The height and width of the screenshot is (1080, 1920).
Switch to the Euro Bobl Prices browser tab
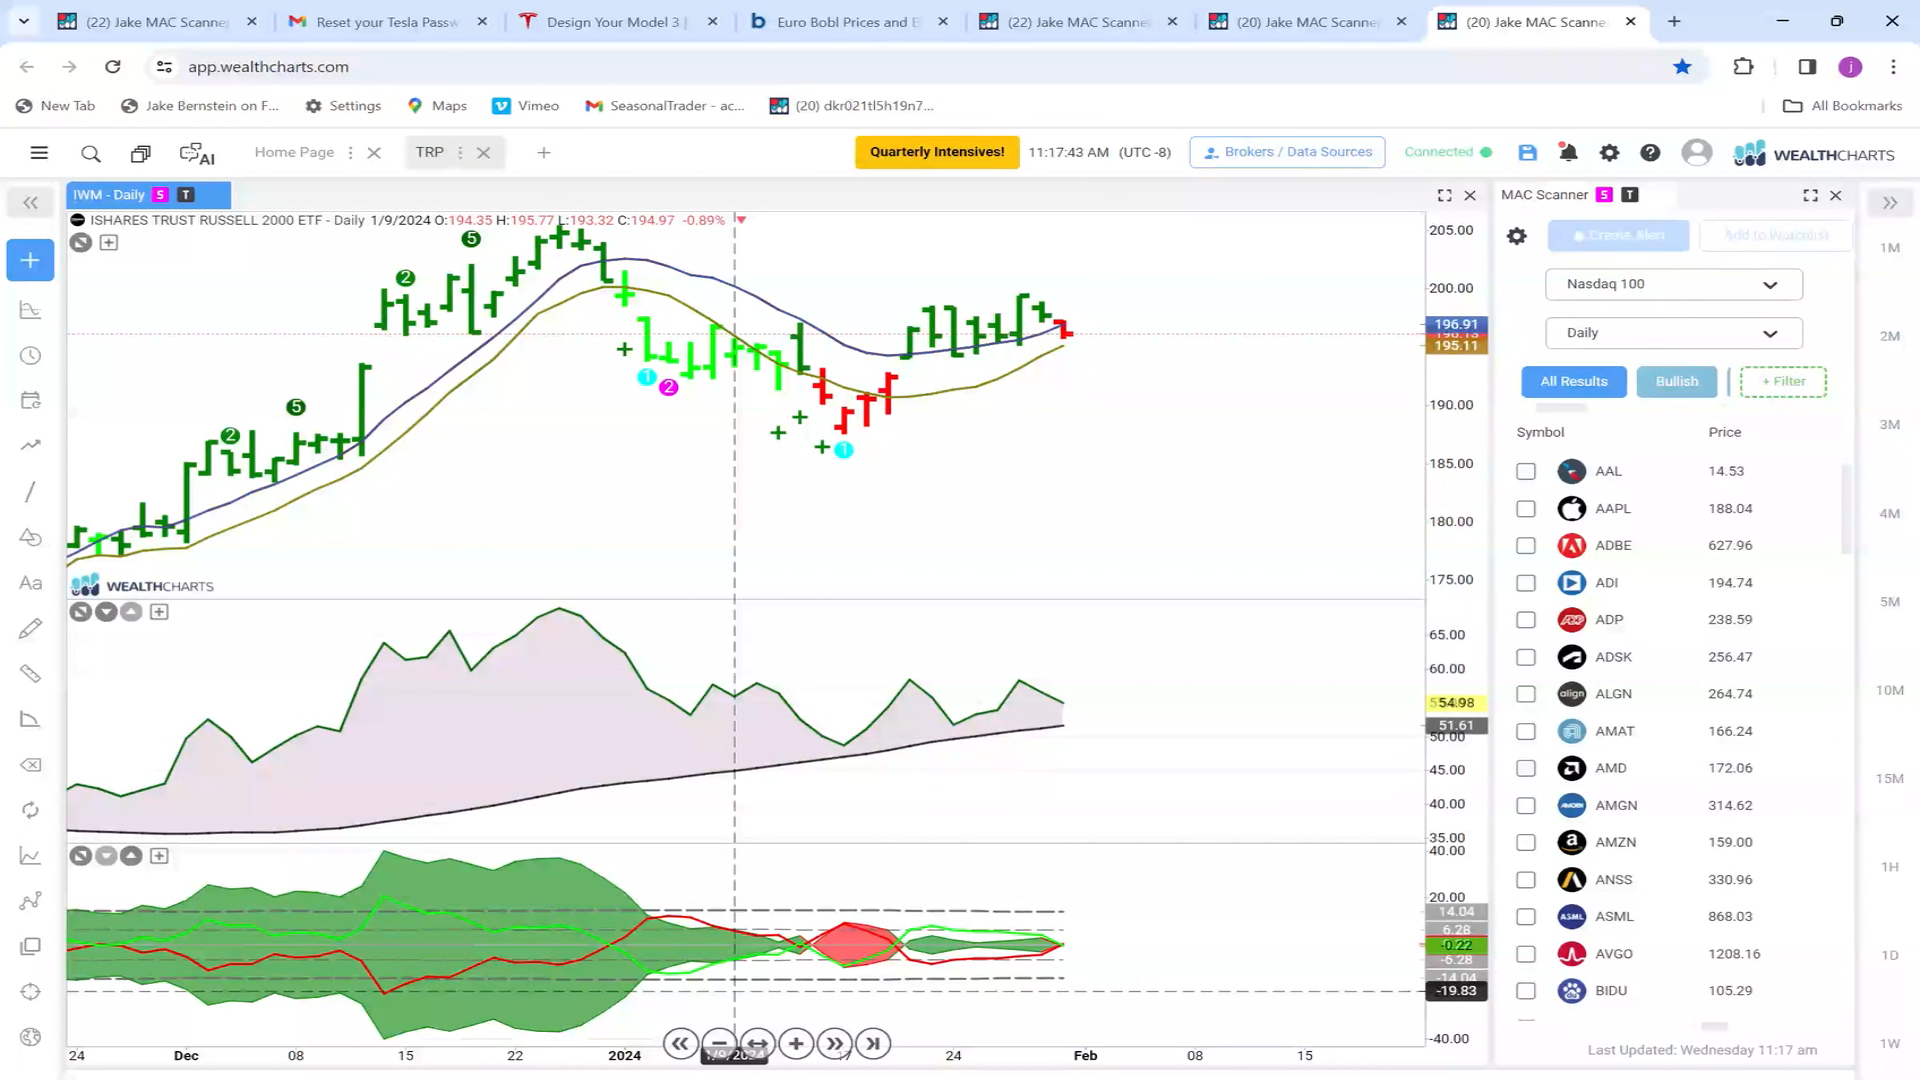point(848,22)
